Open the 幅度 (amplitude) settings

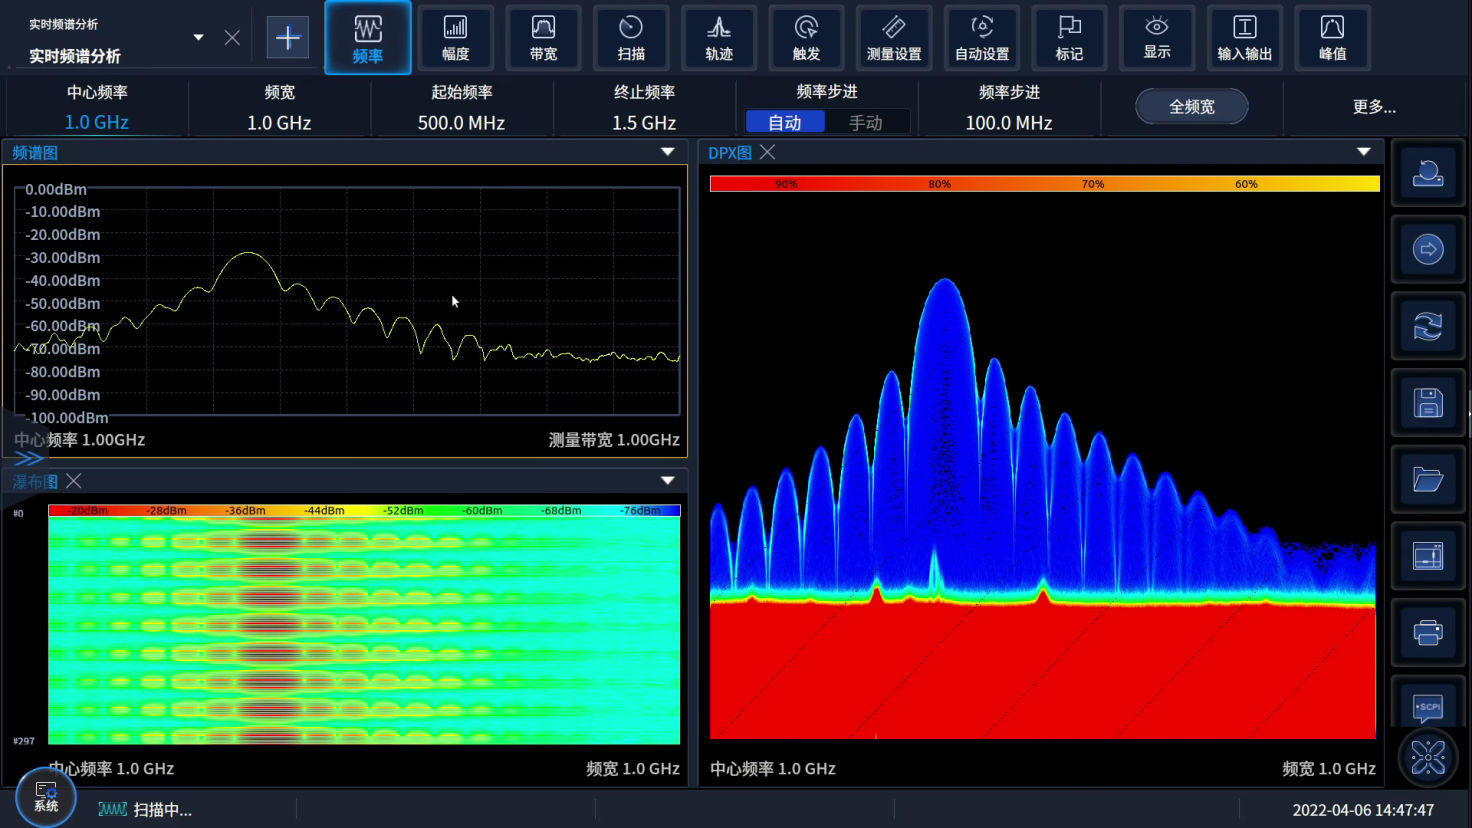(x=455, y=38)
